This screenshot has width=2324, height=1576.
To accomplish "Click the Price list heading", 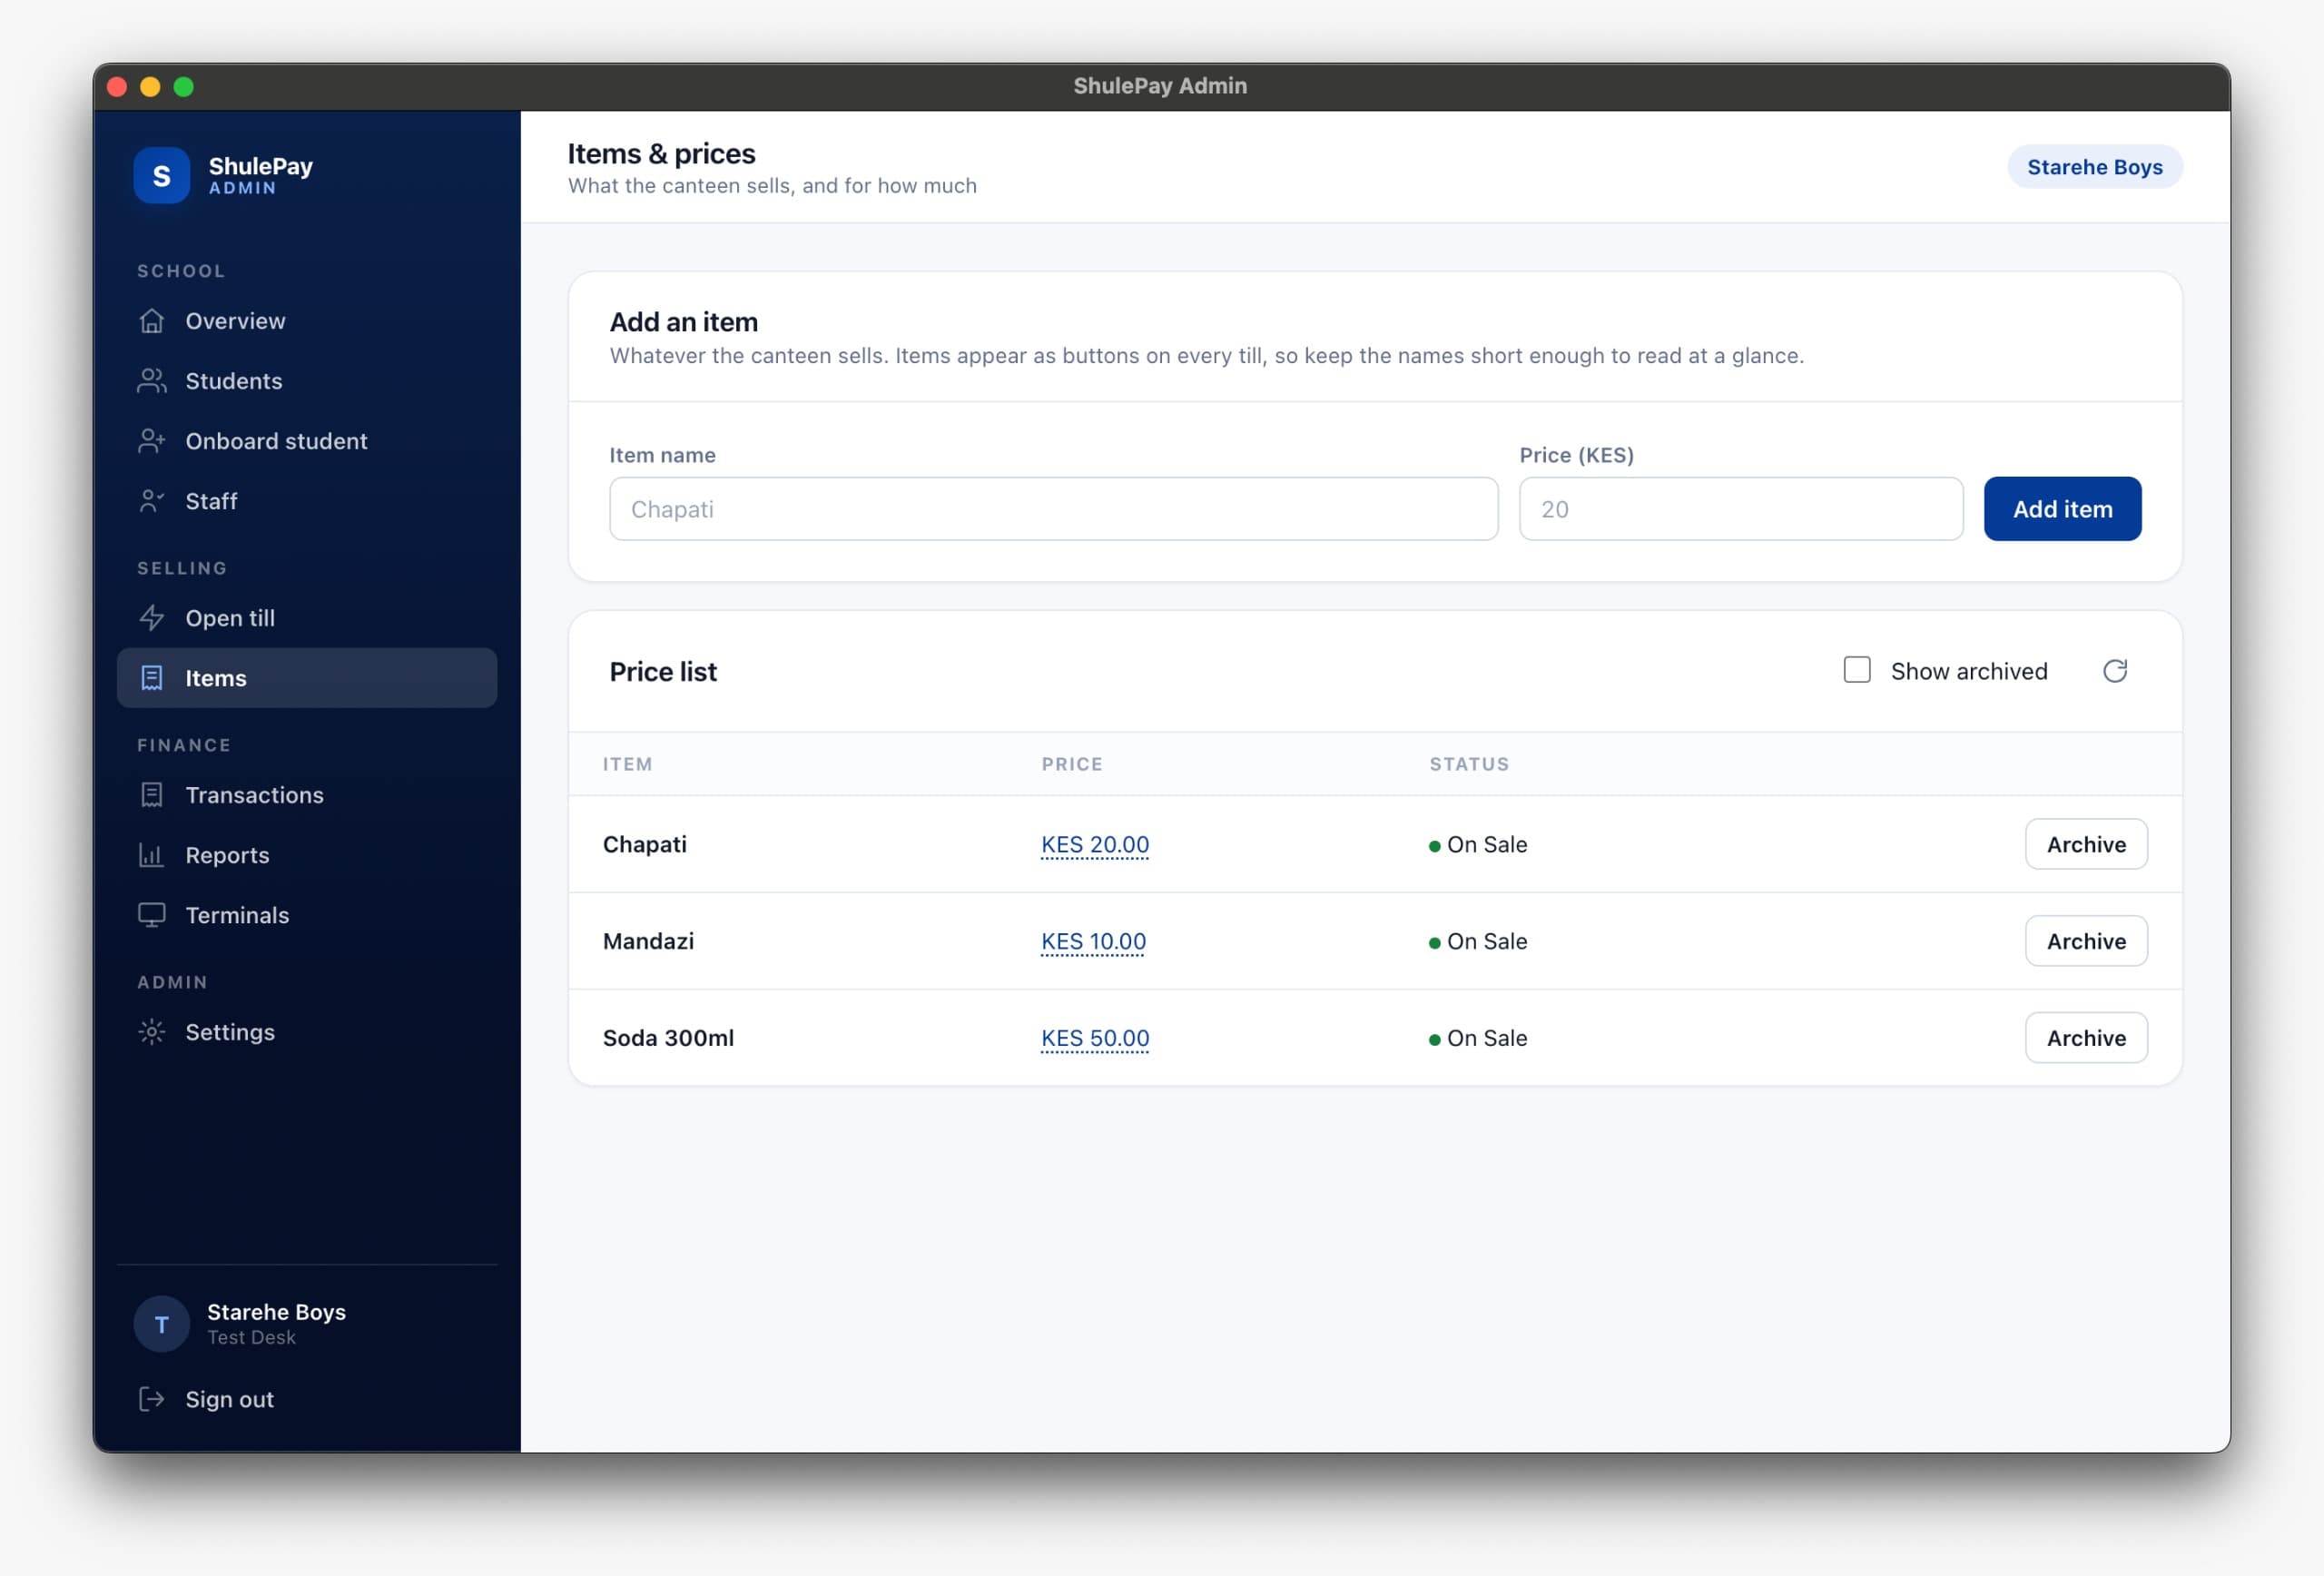I will (x=663, y=672).
